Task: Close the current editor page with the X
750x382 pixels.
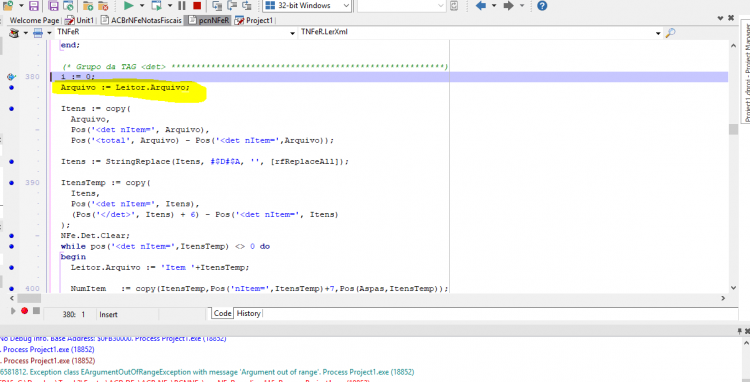Action: pos(731,18)
